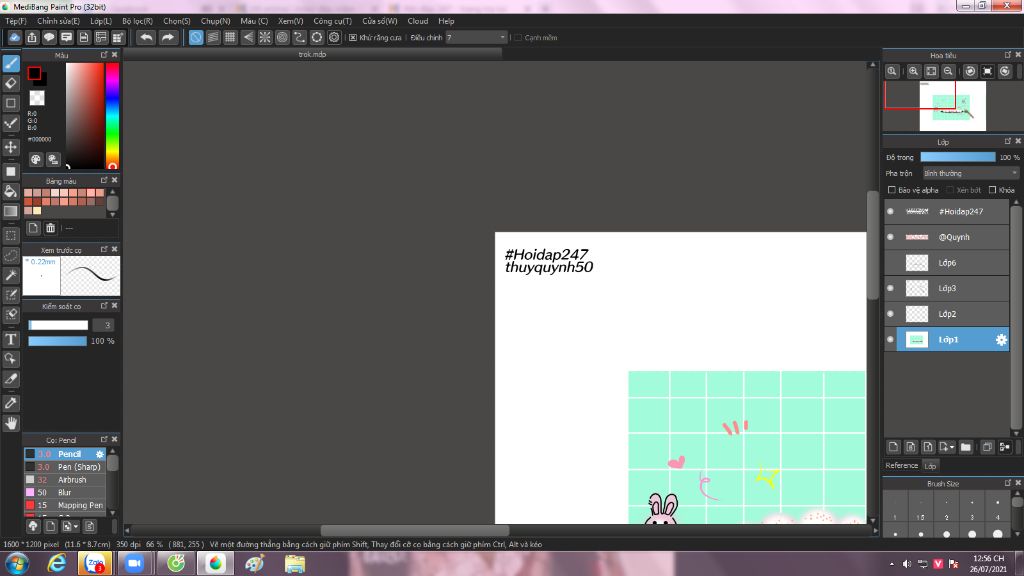Turn off snap using the snap-off icon
Image resolution: width=1024 pixels, height=576 pixels.
point(196,38)
